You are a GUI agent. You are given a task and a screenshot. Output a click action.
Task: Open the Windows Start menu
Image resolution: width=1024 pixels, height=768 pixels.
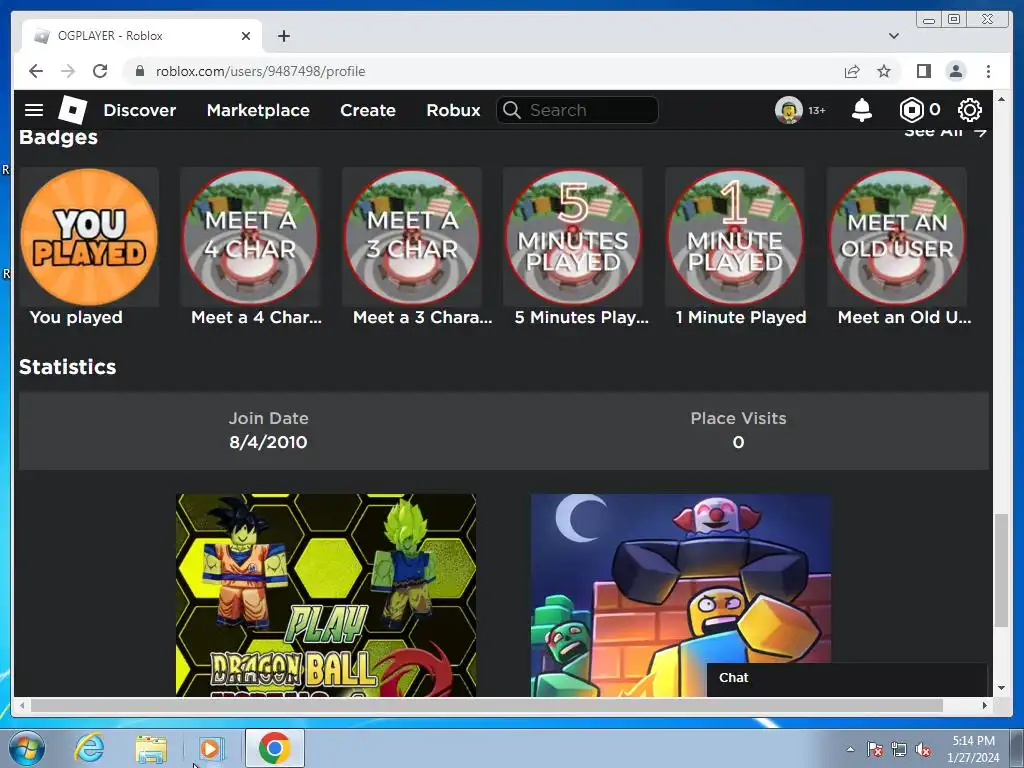(26, 748)
